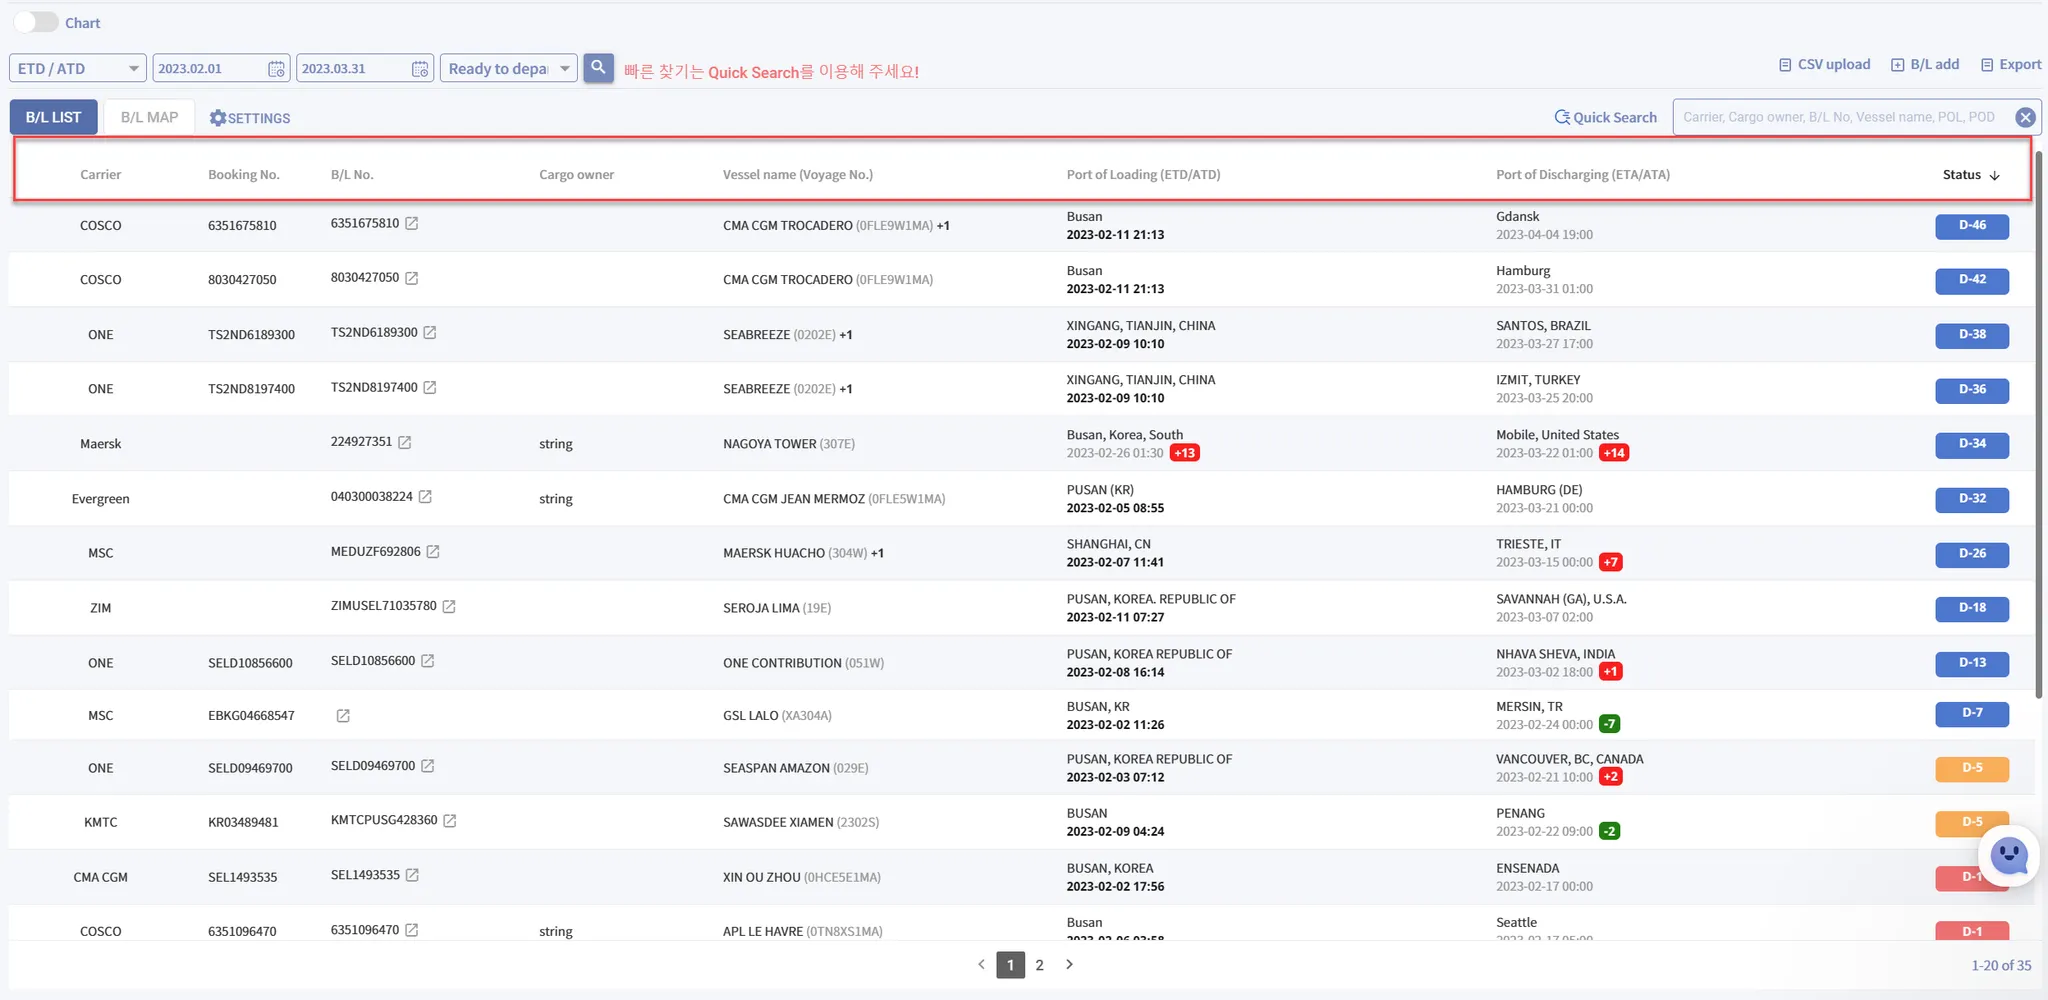Viewport: 2048px width, 1000px height.
Task: Click the D-26 status badge
Action: pos(1972,554)
